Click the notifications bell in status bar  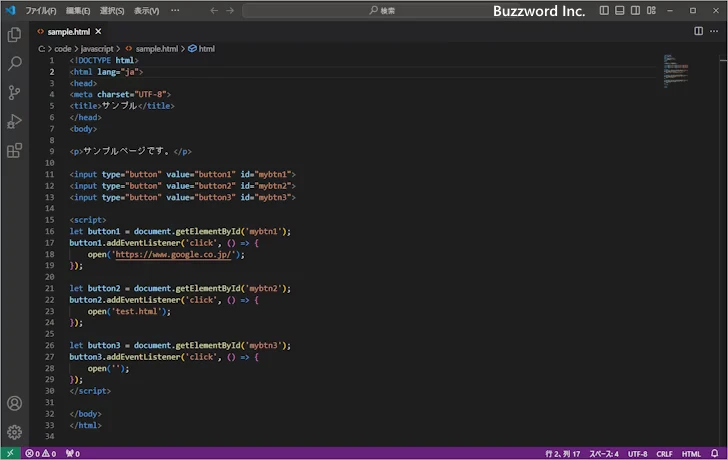717,453
